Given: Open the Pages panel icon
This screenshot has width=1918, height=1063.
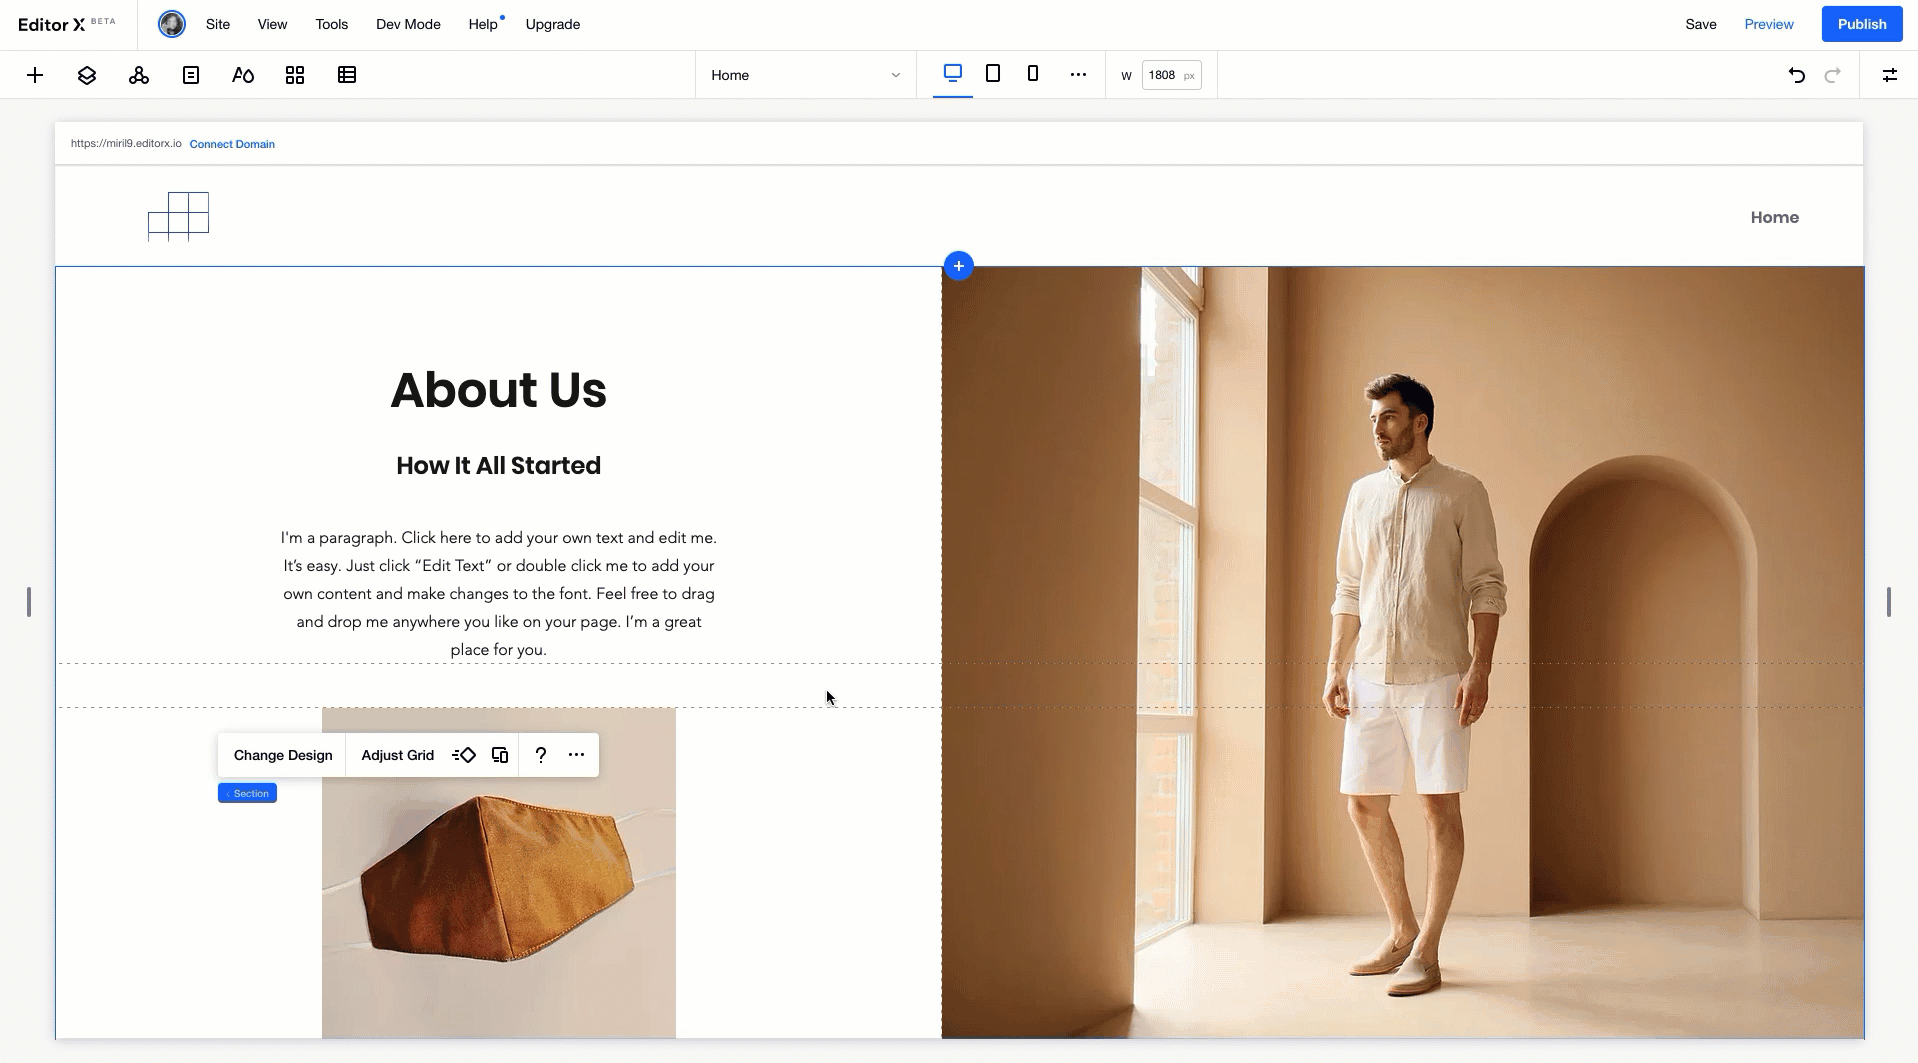Looking at the screenshot, I should pos(191,75).
